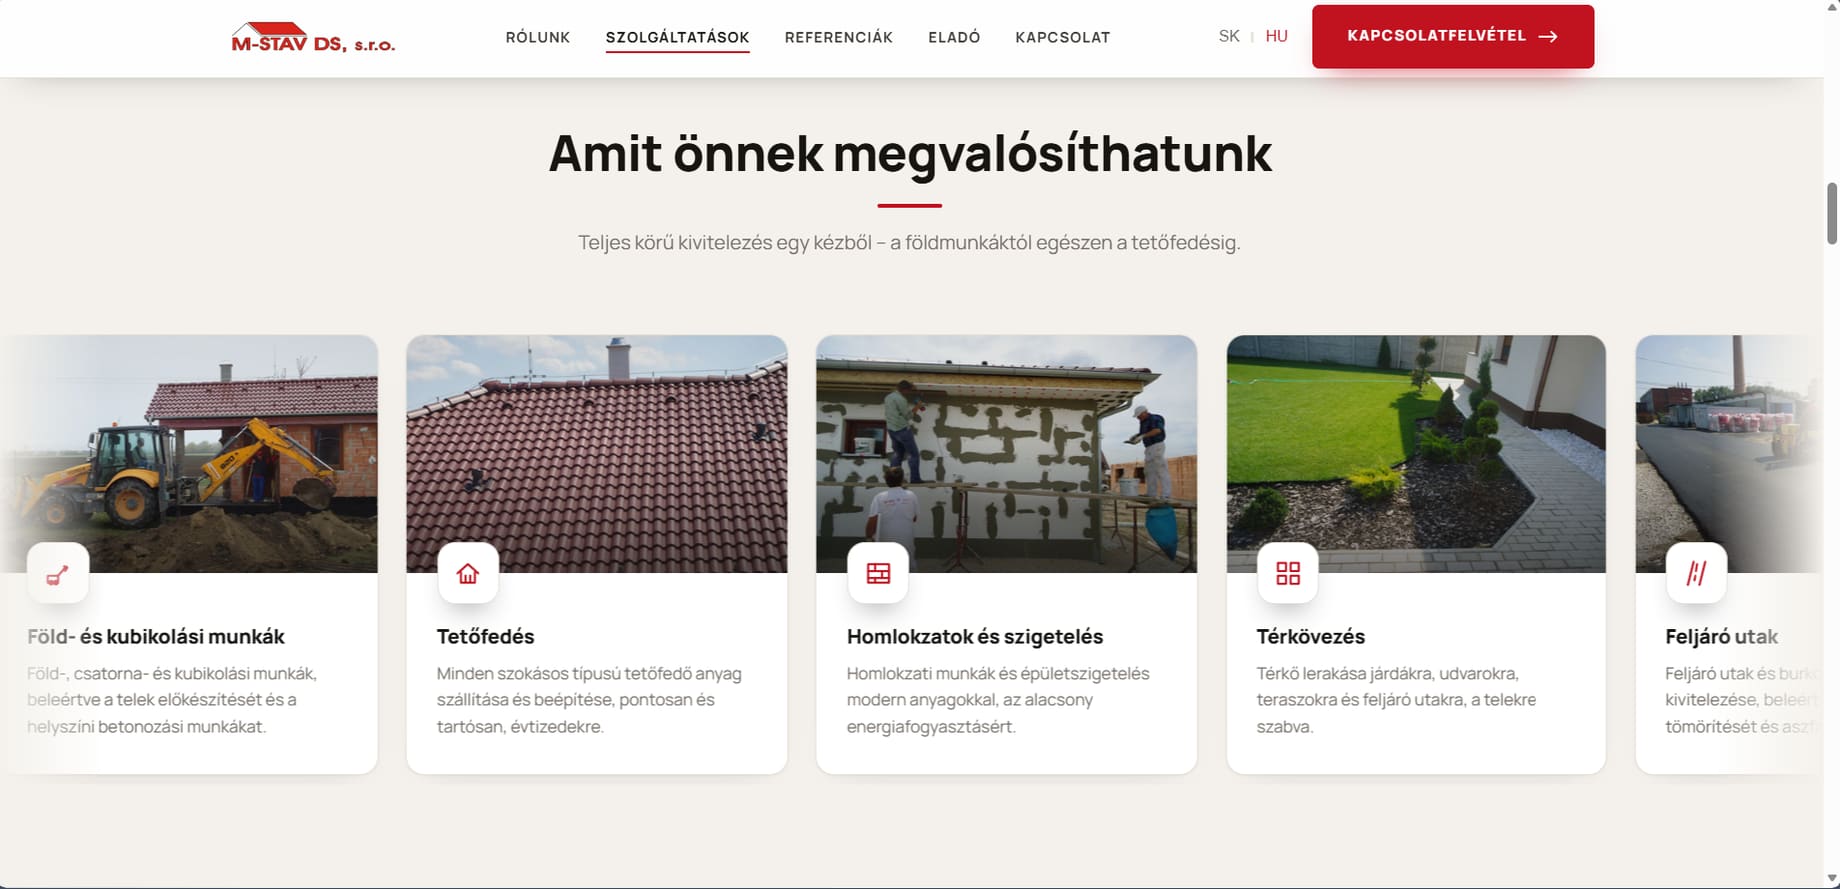Click the arrow in Kapcsolatfelvétel button

point(1548,36)
